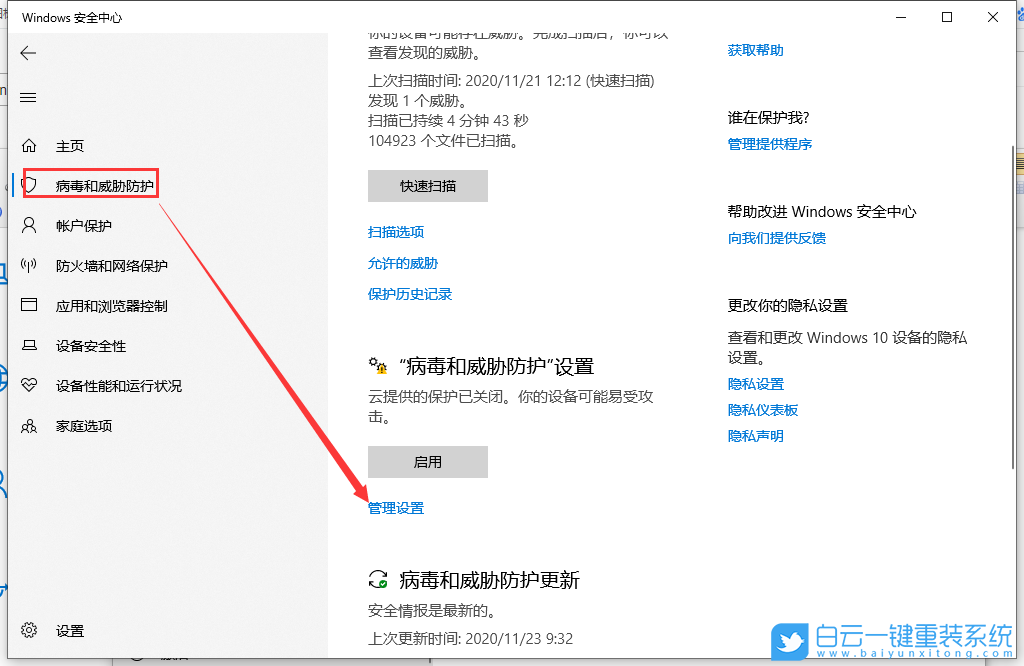Enable cloud protection via the 启用 button

(x=427, y=461)
